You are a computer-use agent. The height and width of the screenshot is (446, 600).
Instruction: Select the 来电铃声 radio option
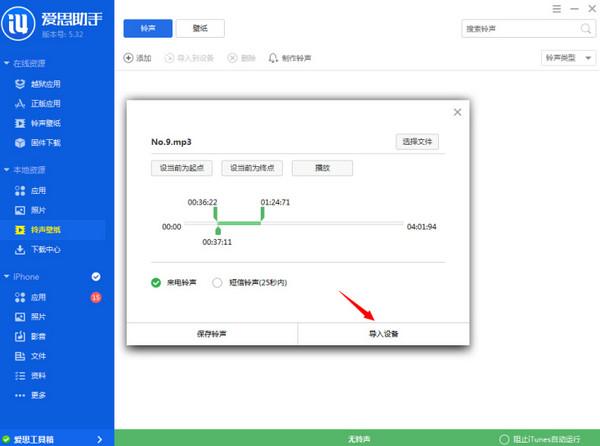pos(156,283)
